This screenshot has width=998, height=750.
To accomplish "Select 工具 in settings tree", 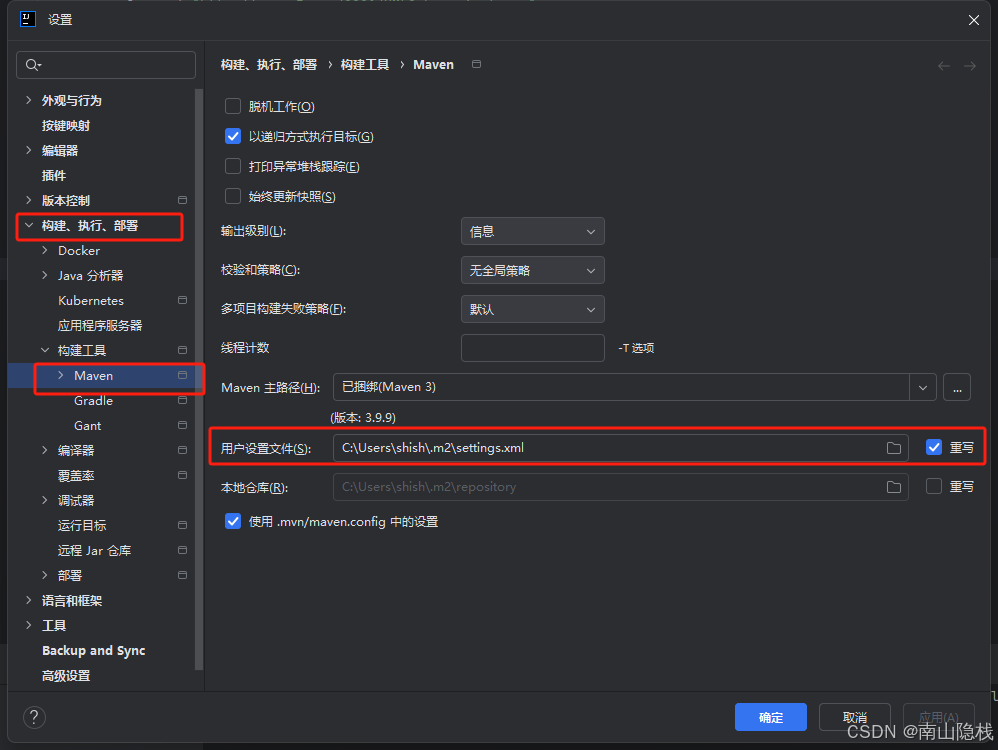I will [x=53, y=626].
